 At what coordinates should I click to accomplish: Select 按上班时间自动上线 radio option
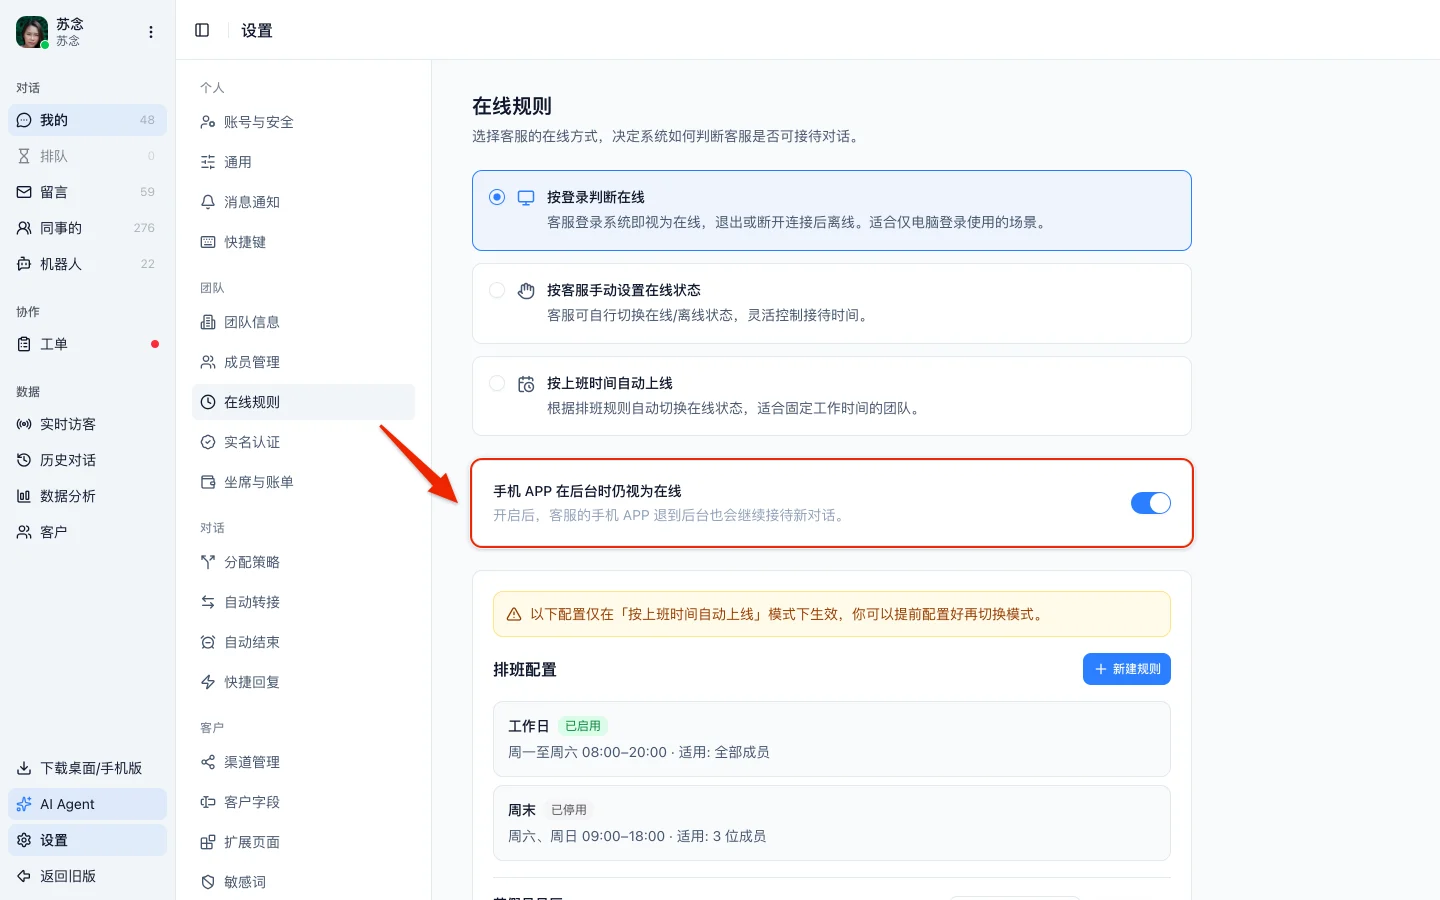tap(497, 383)
